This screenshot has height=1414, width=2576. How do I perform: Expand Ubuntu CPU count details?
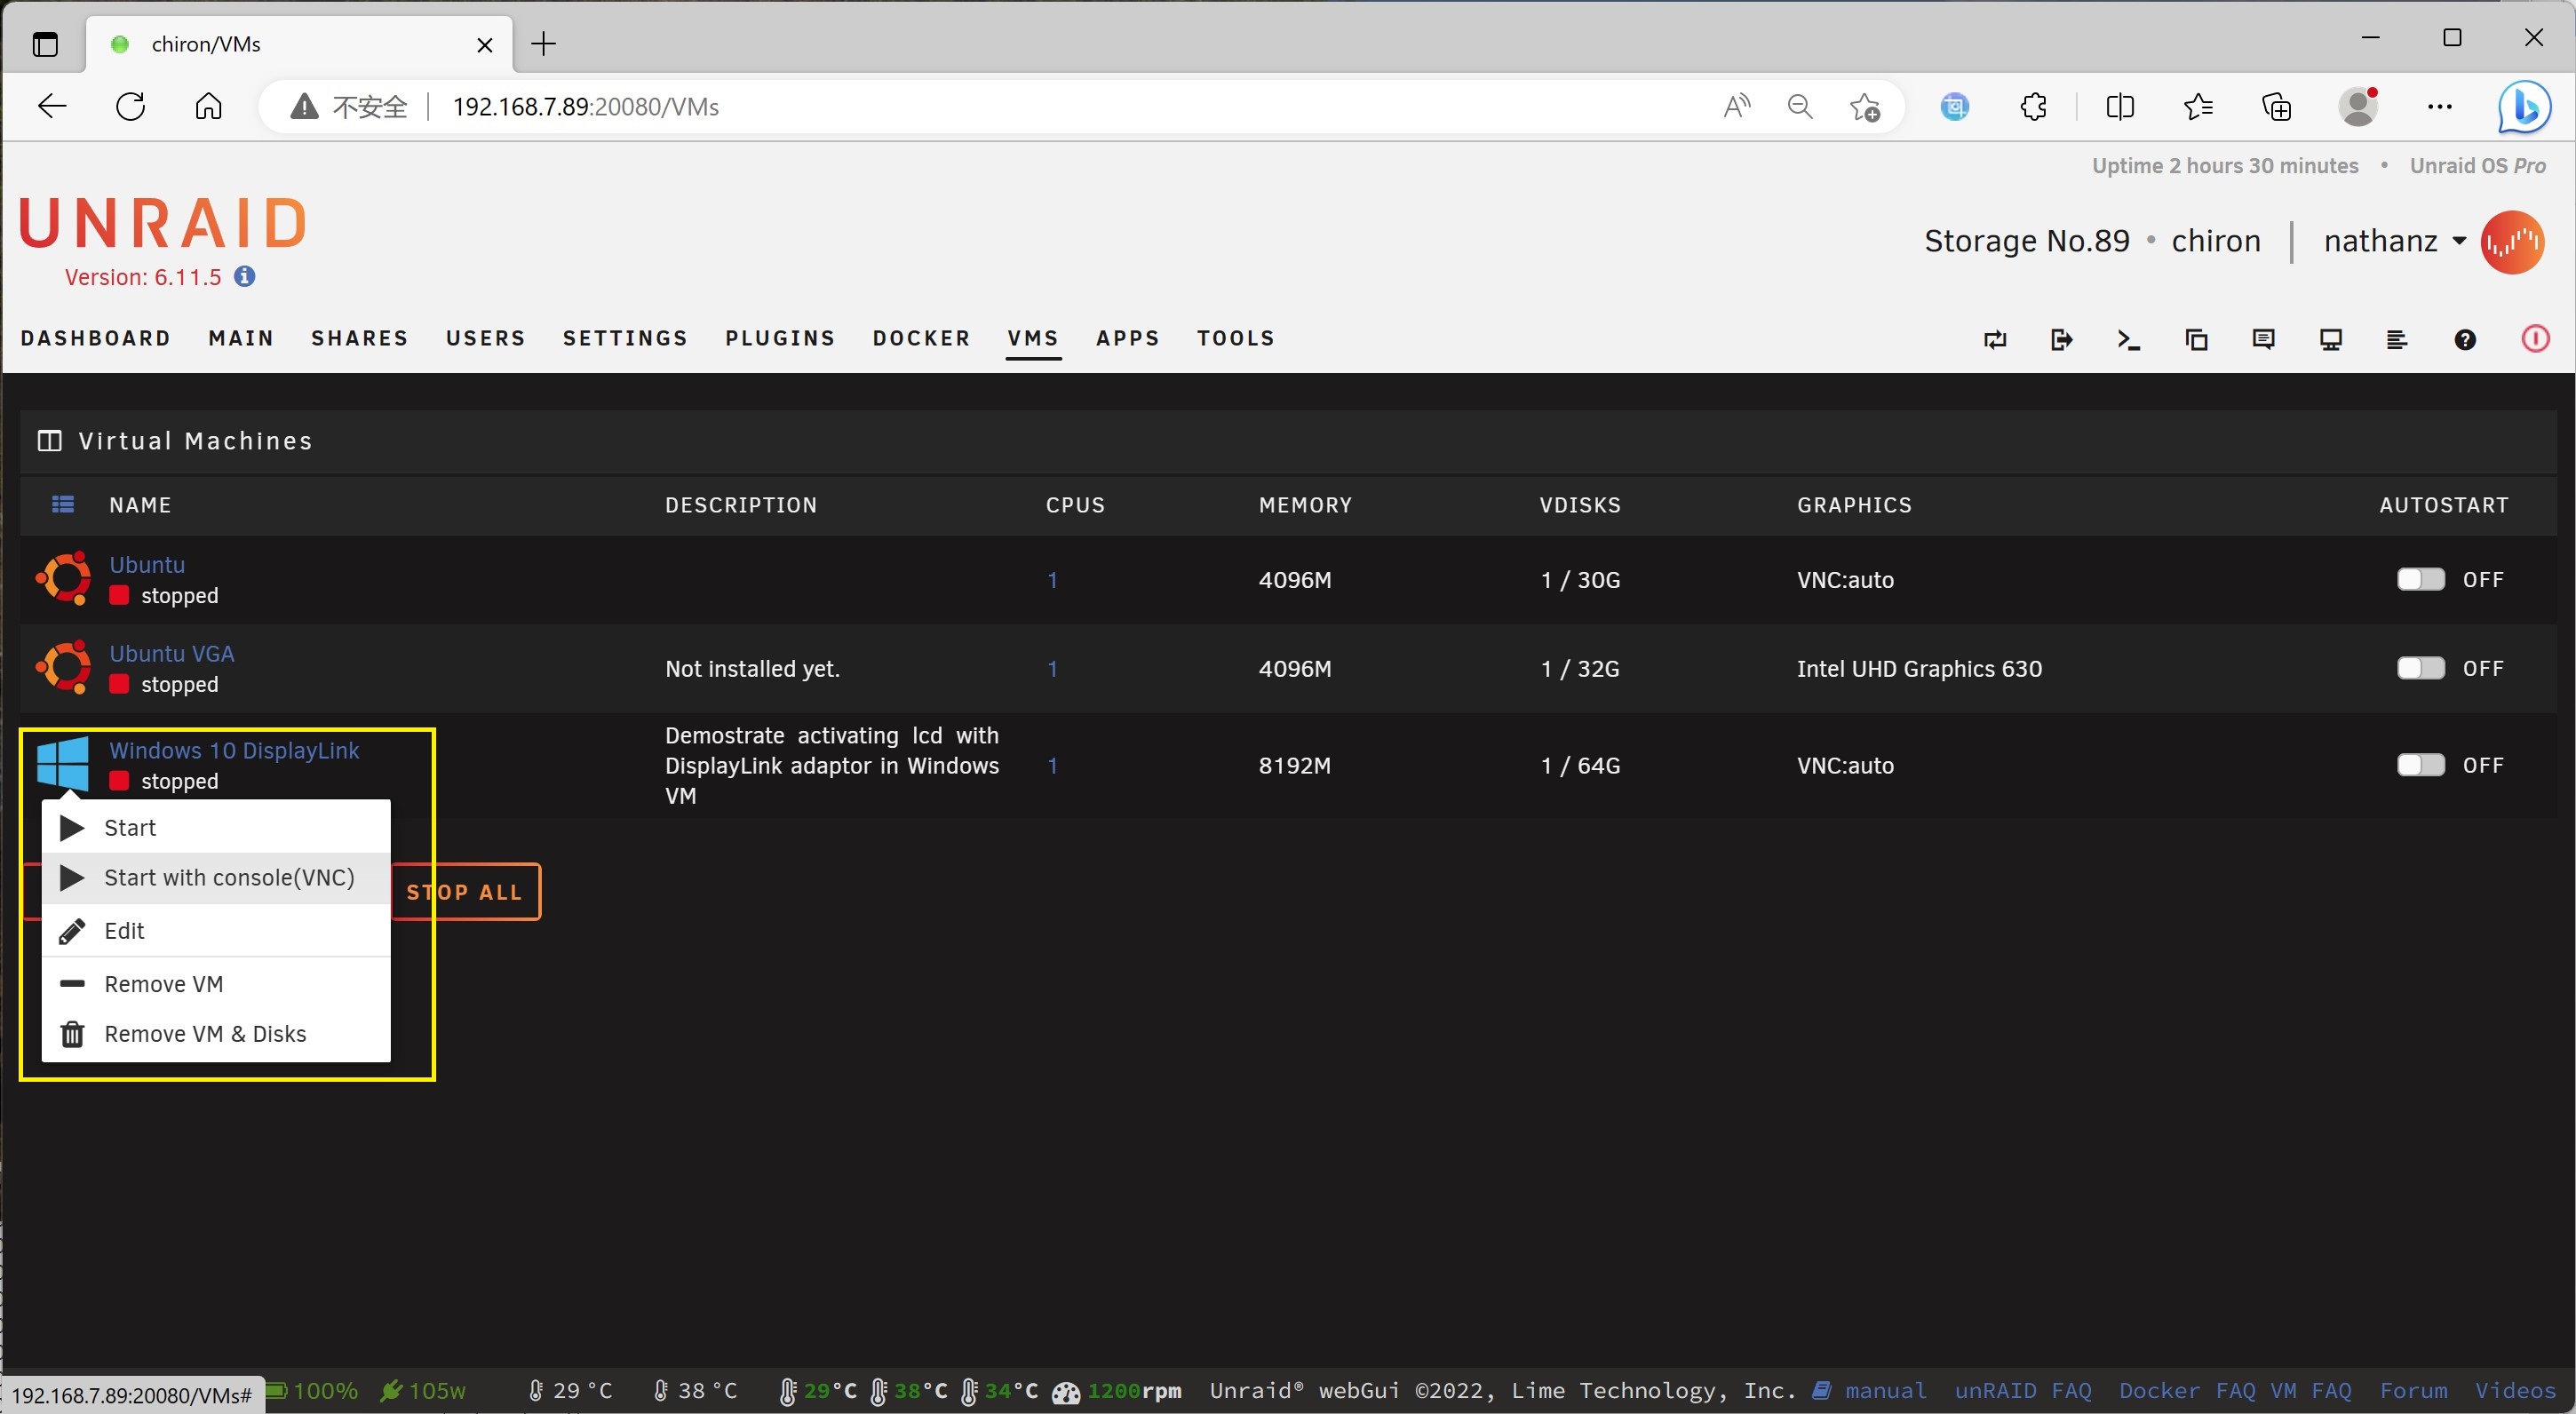click(1052, 579)
